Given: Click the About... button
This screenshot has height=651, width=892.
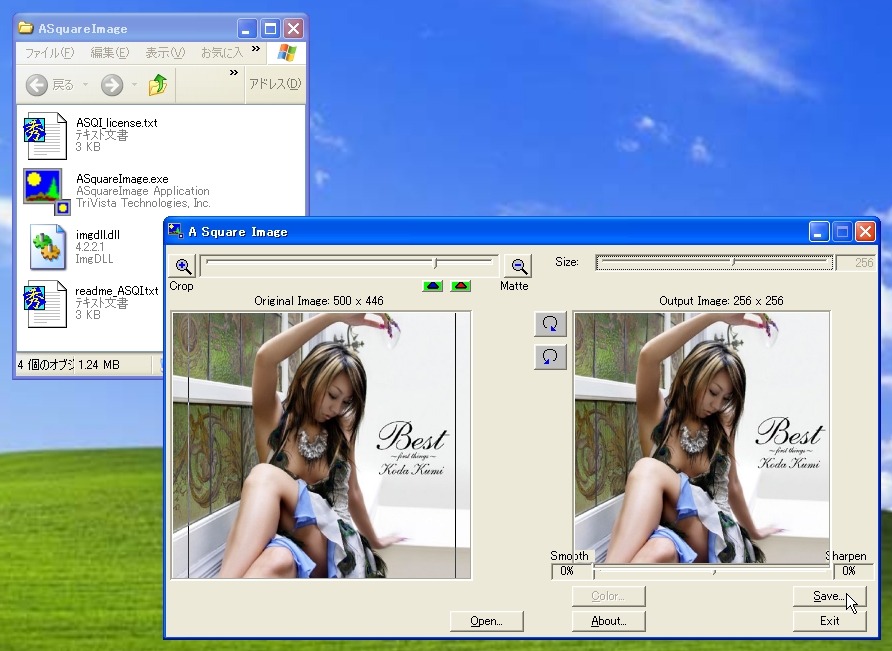Looking at the screenshot, I should point(609,621).
